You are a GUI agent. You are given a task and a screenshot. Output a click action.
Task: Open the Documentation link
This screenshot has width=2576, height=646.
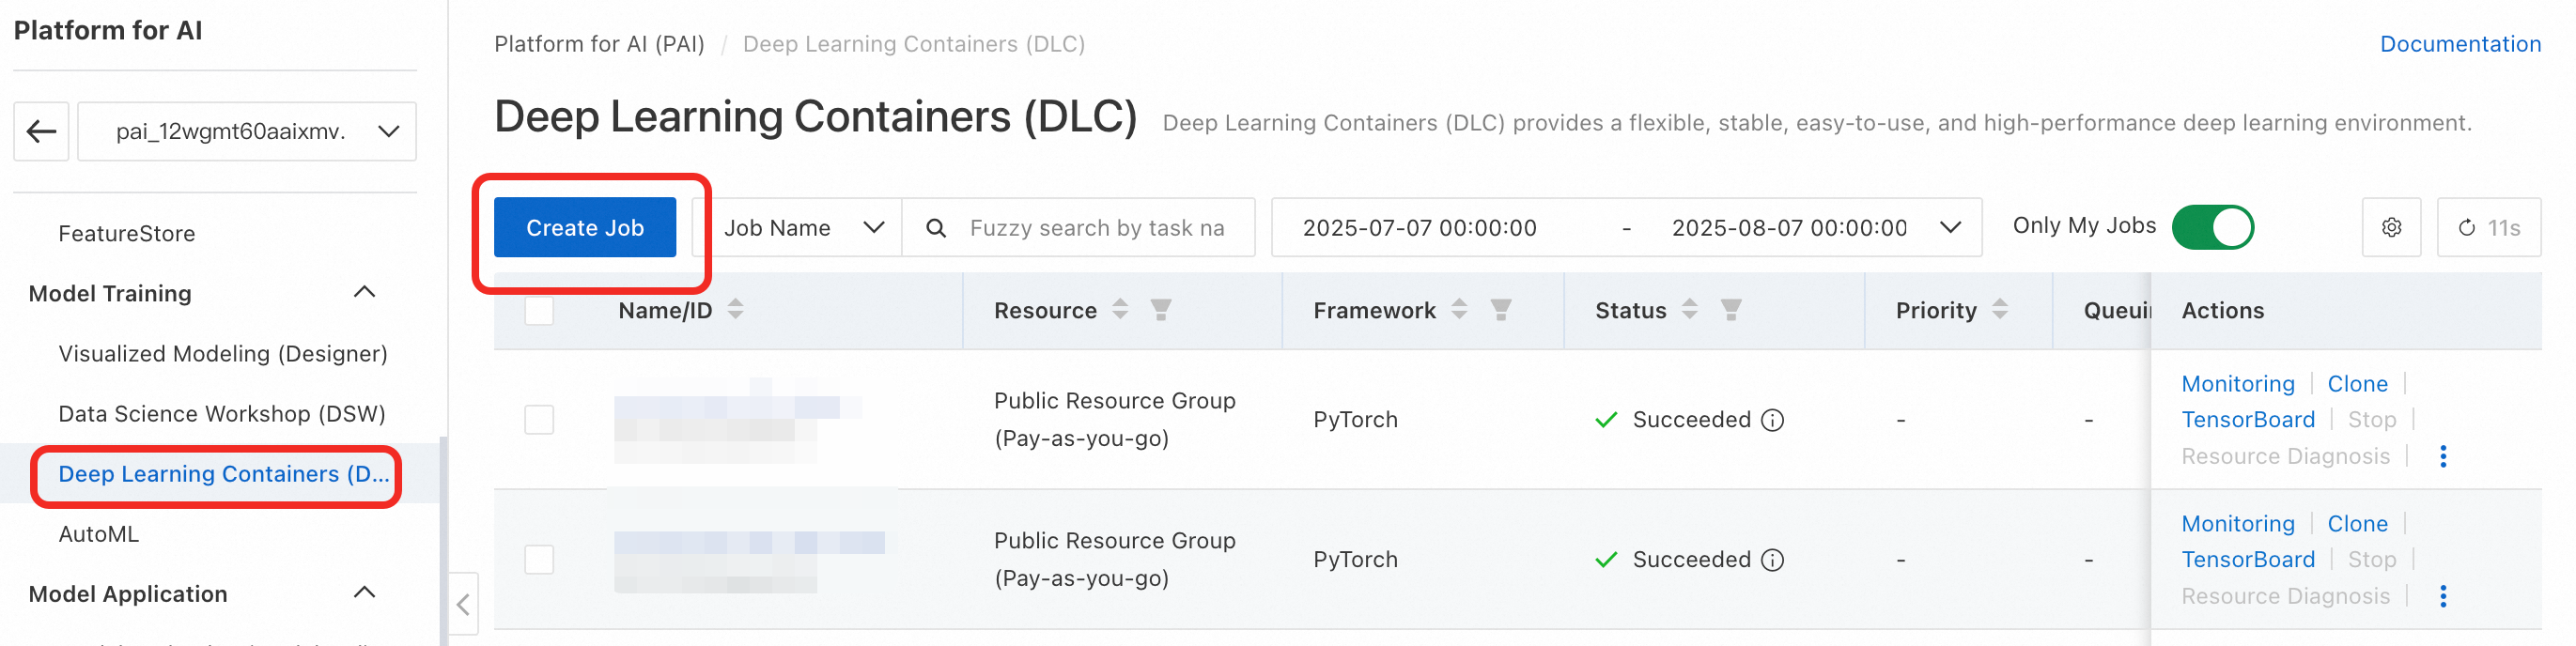tap(2459, 44)
